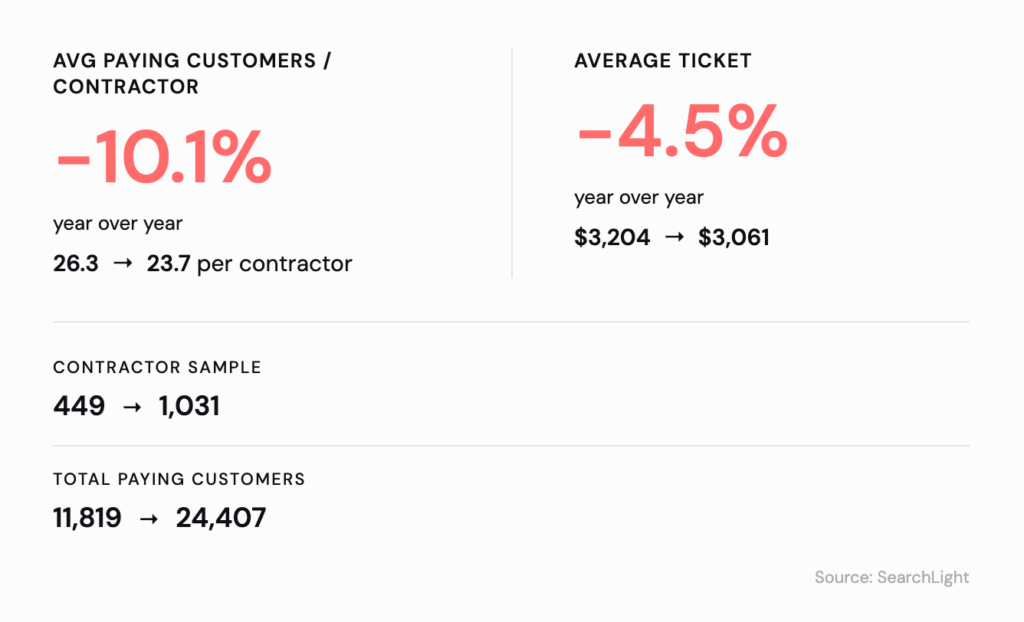Screen dimensions: 1024x622
Task: Click the 24,407 total customers value
Action: pos(221,518)
